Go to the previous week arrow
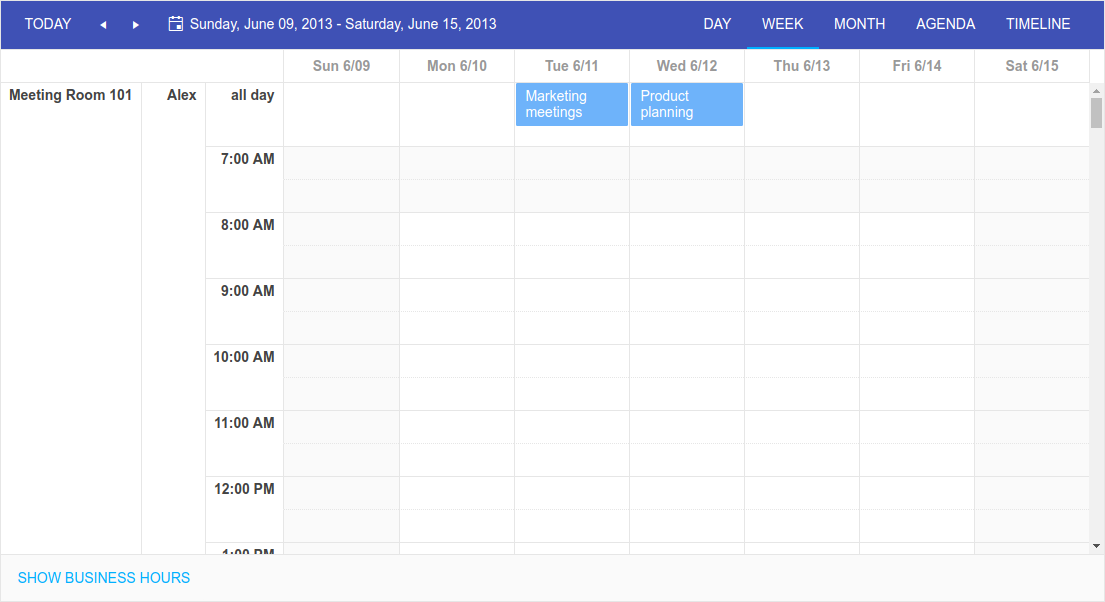 click(103, 25)
